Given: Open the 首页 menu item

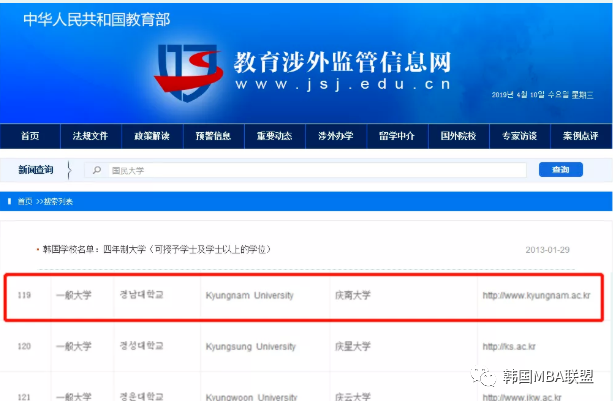Looking at the screenshot, I should pos(30,136).
